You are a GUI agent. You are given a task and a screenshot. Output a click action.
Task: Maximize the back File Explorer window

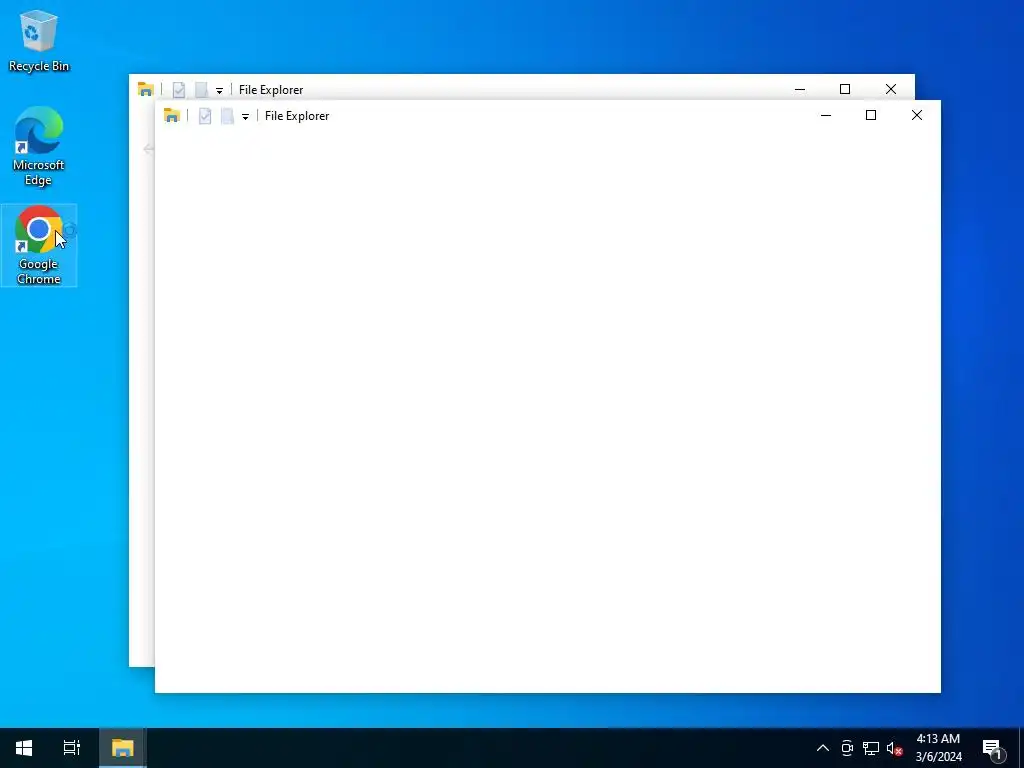pyautogui.click(x=845, y=89)
